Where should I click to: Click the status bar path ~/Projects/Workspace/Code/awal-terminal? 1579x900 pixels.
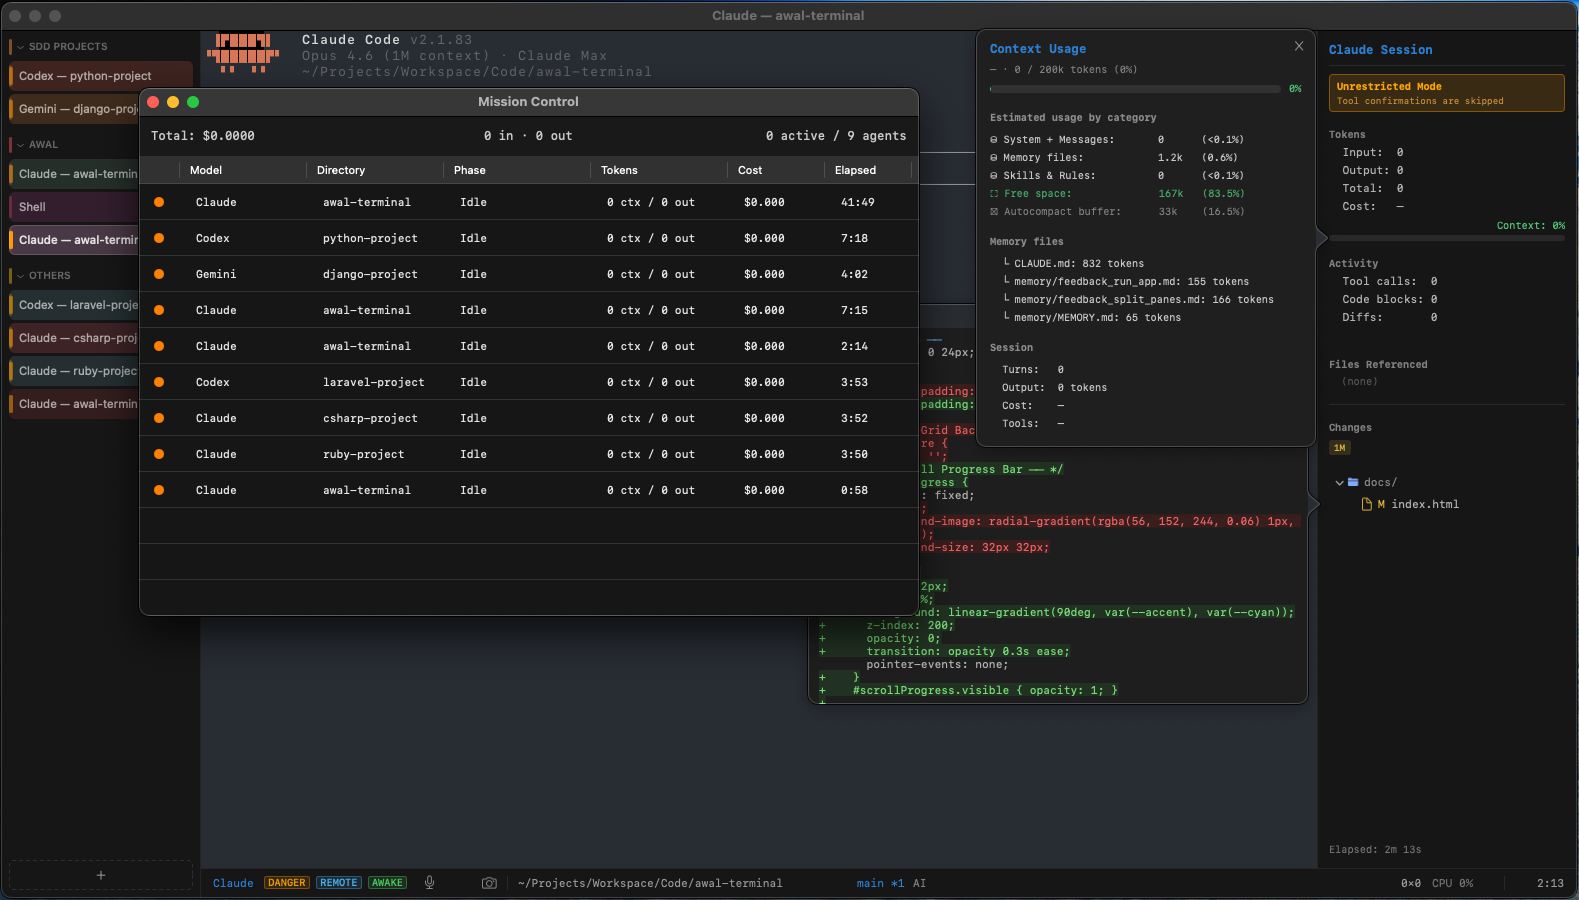point(650,883)
